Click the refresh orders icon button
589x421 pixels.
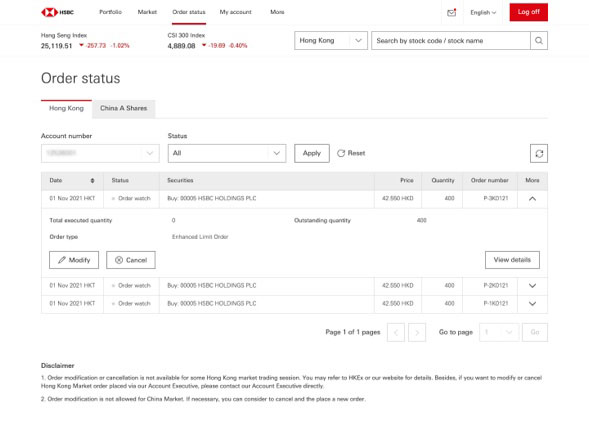pos(539,153)
